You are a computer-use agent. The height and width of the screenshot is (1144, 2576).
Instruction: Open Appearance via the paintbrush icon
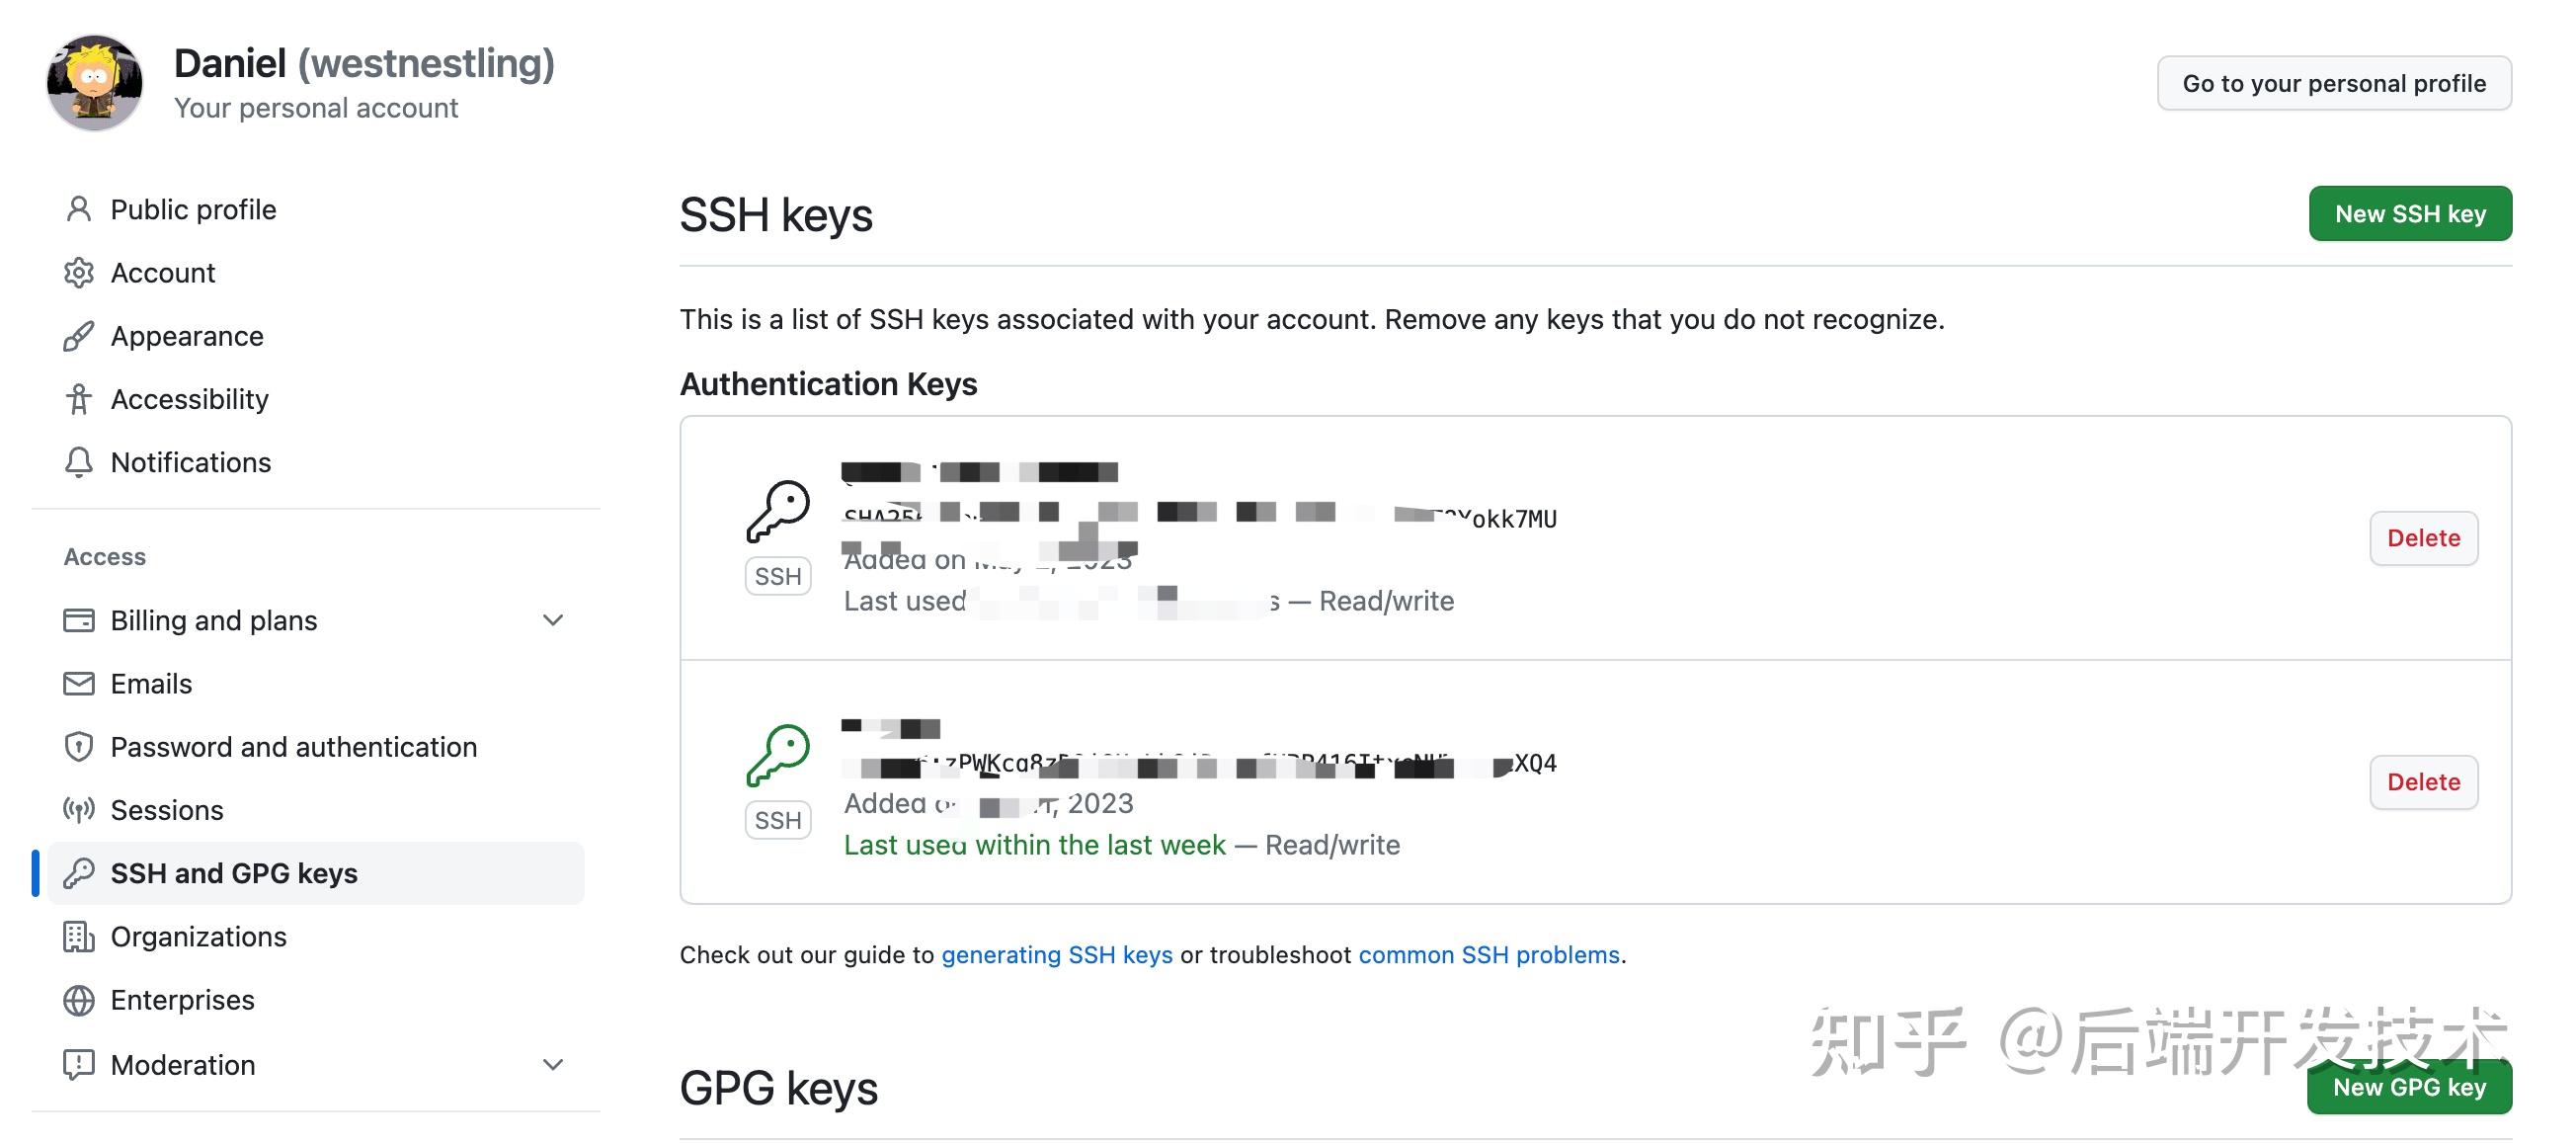(79, 336)
